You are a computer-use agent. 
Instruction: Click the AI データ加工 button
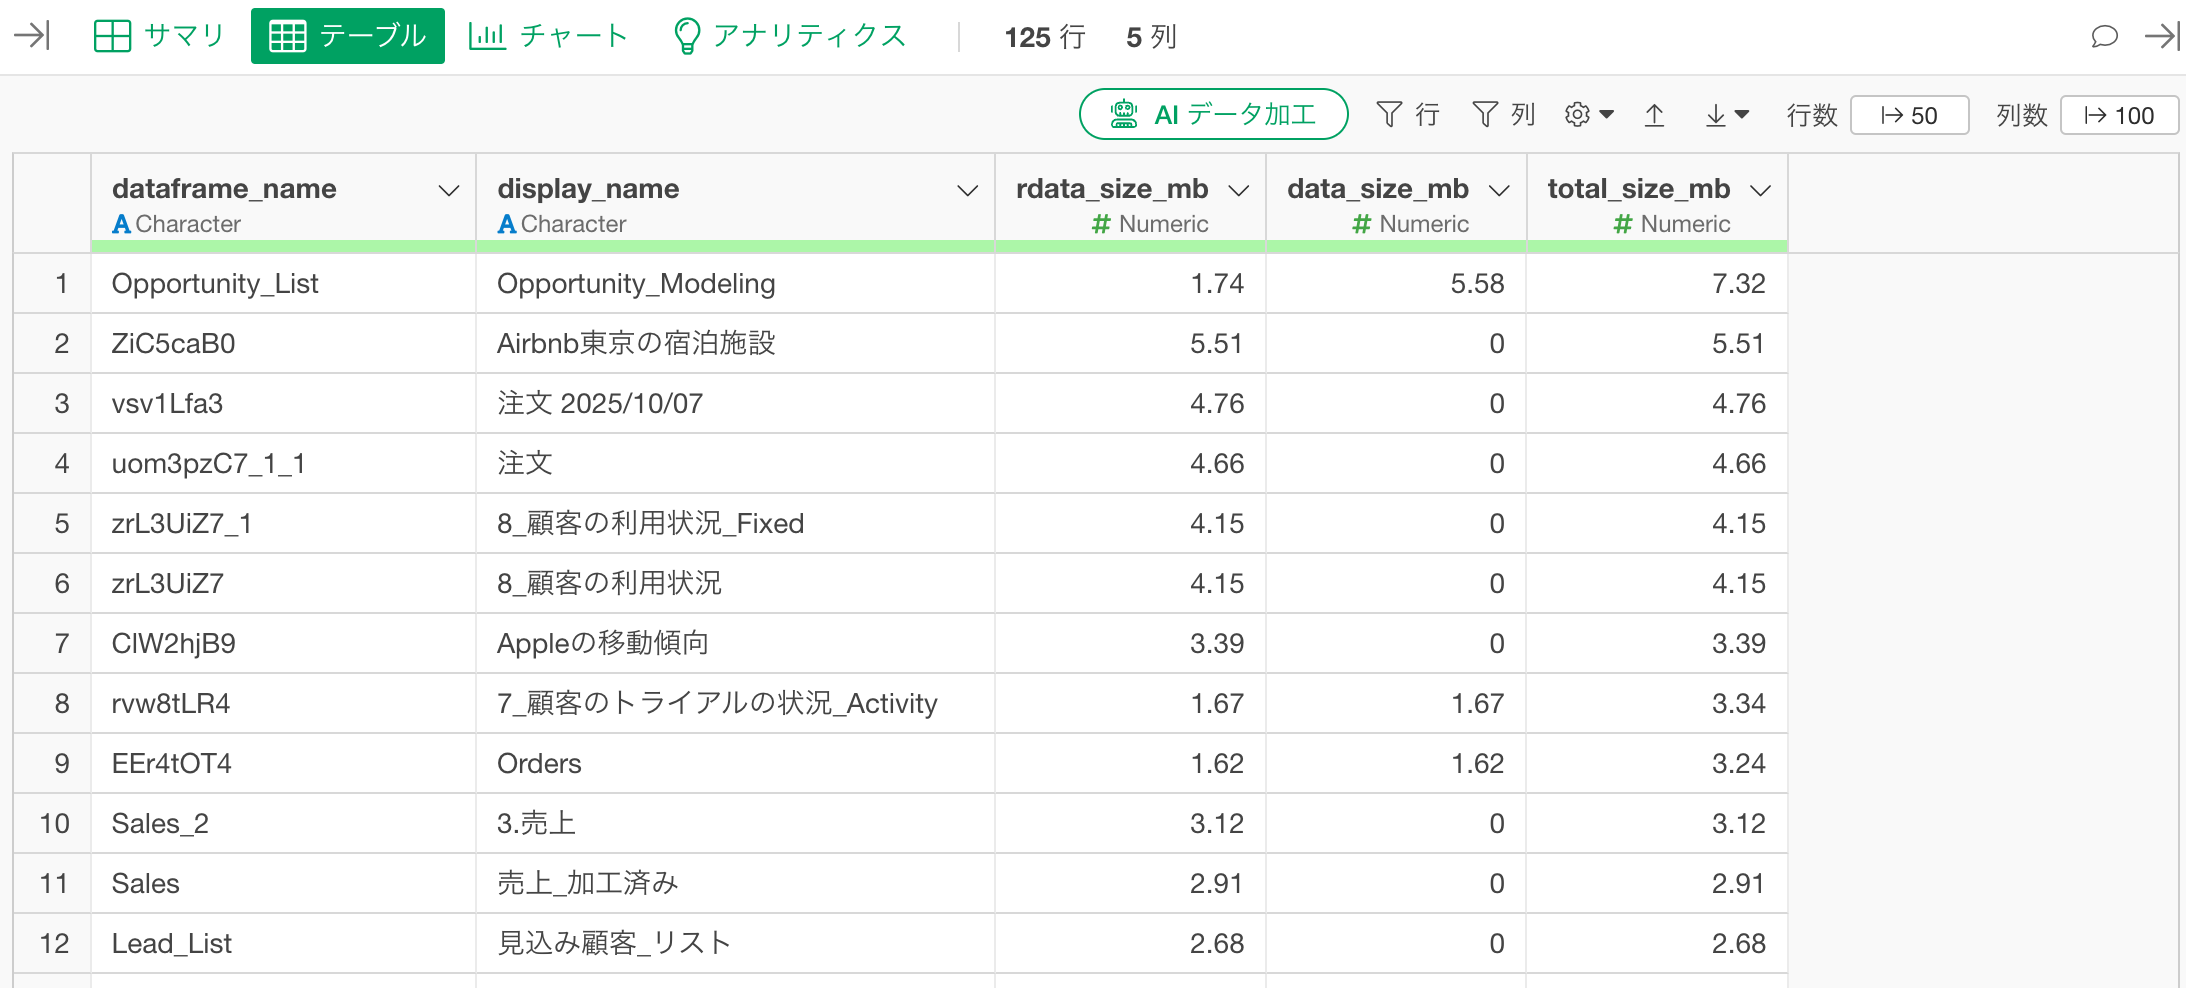(1213, 115)
